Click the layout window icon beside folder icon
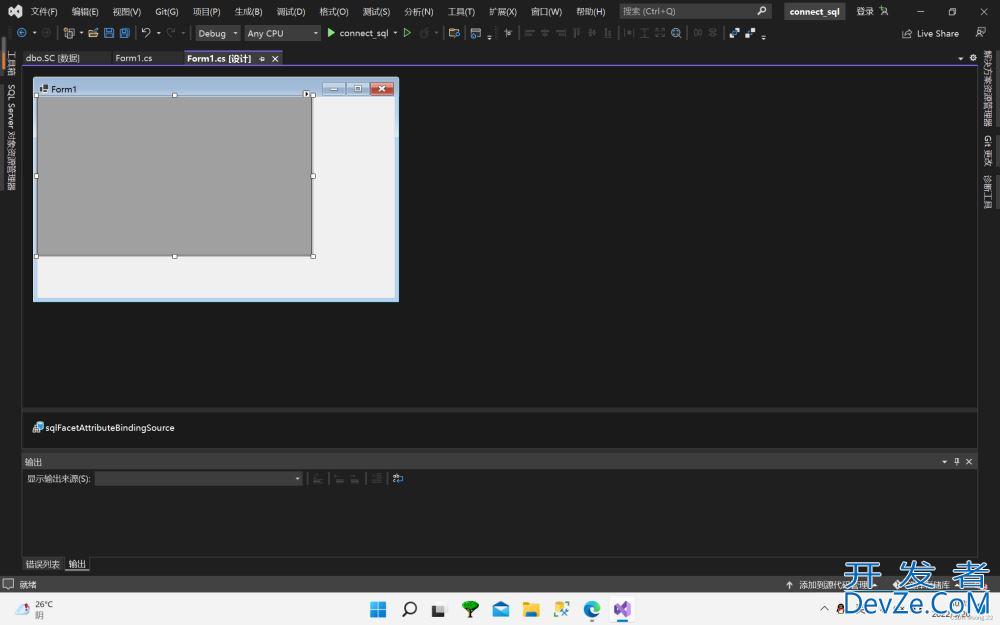Viewport: 1000px width, 625px height. pyautogui.click(x=476, y=33)
